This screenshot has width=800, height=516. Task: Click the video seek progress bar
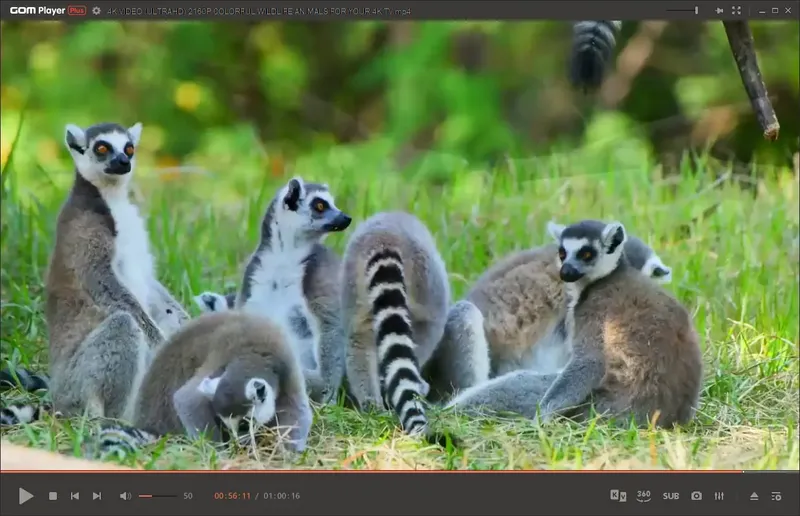click(400, 472)
